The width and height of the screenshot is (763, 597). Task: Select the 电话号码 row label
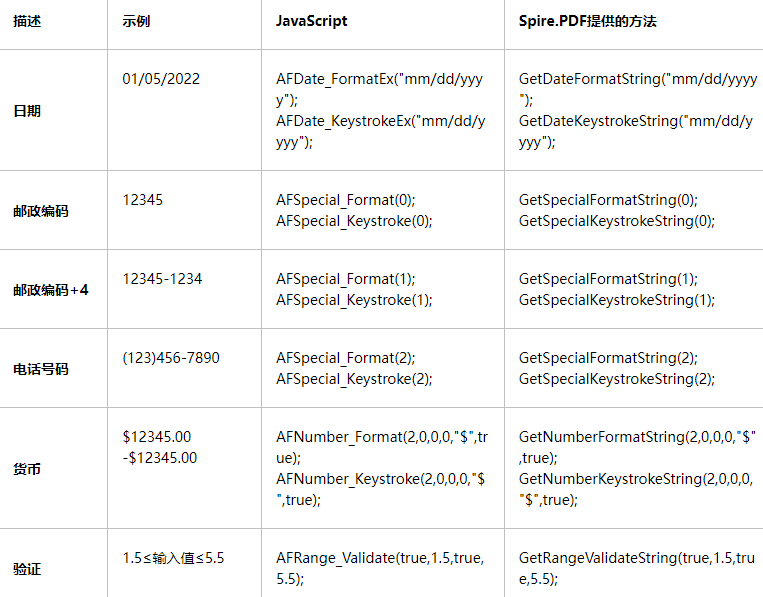tap(41, 369)
